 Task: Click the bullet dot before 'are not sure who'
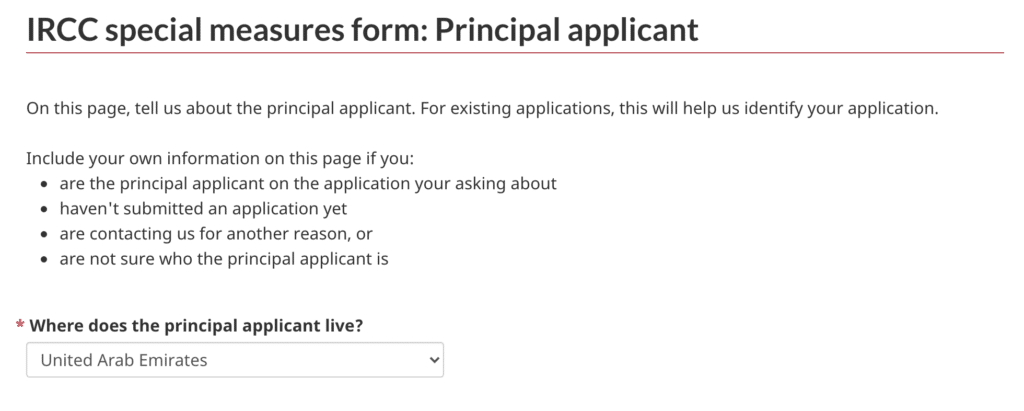45,260
